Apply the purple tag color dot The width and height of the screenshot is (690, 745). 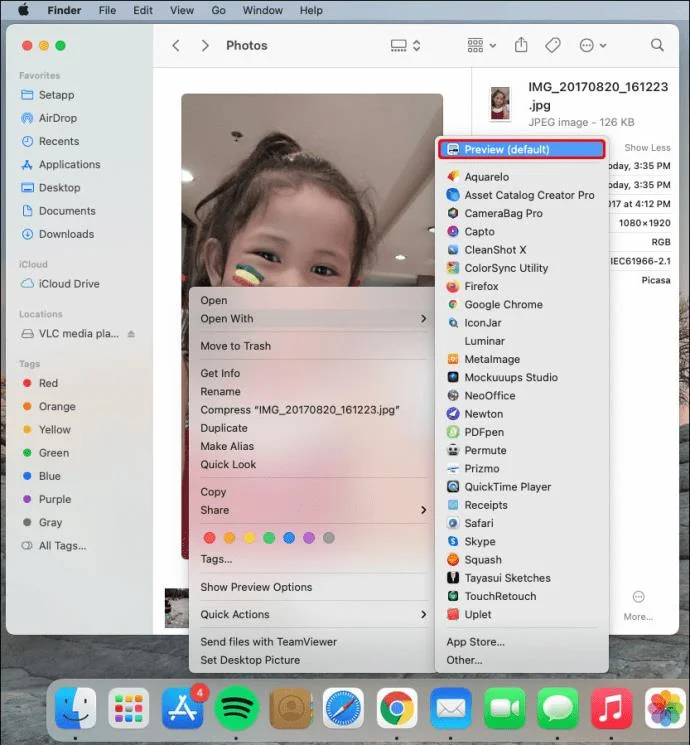point(309,538)
